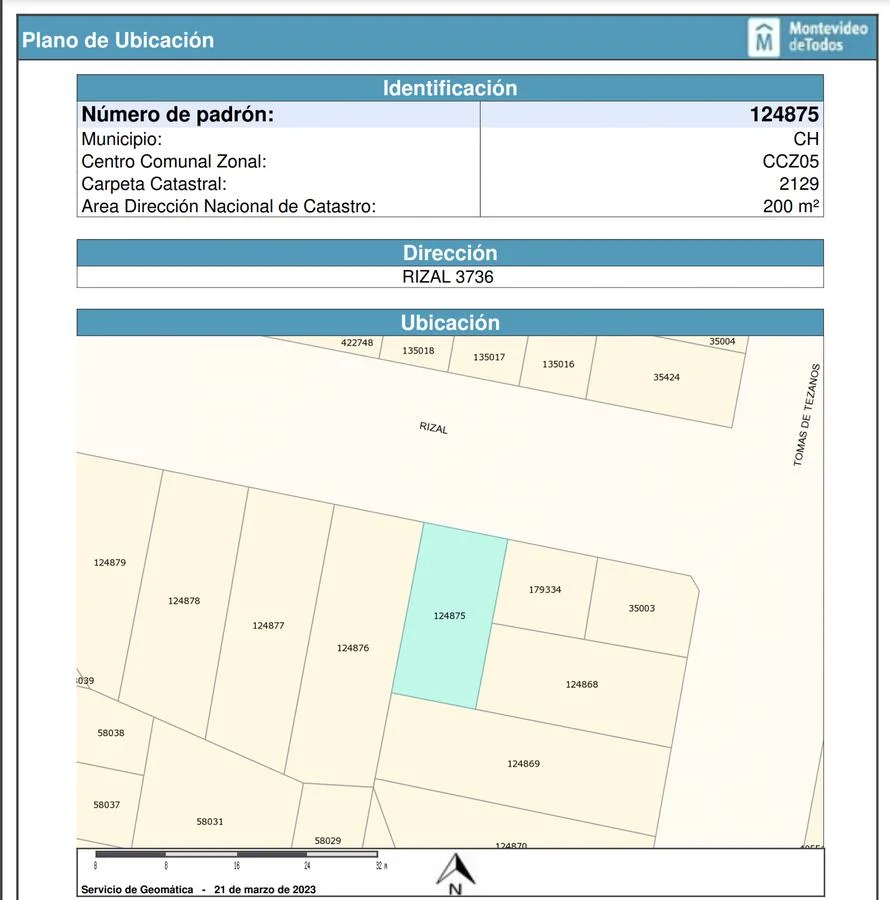Click the RIZAL street label

(433, 427)
